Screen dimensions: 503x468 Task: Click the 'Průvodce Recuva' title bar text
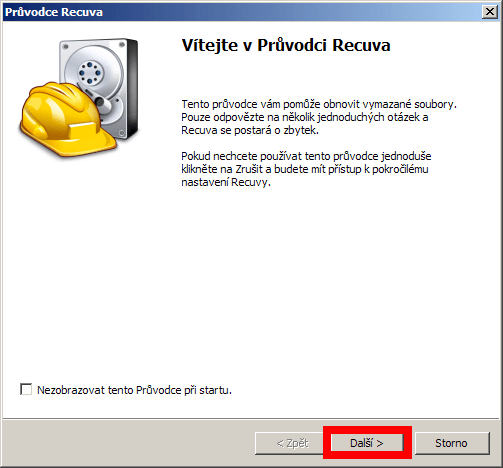click(54, 12)
